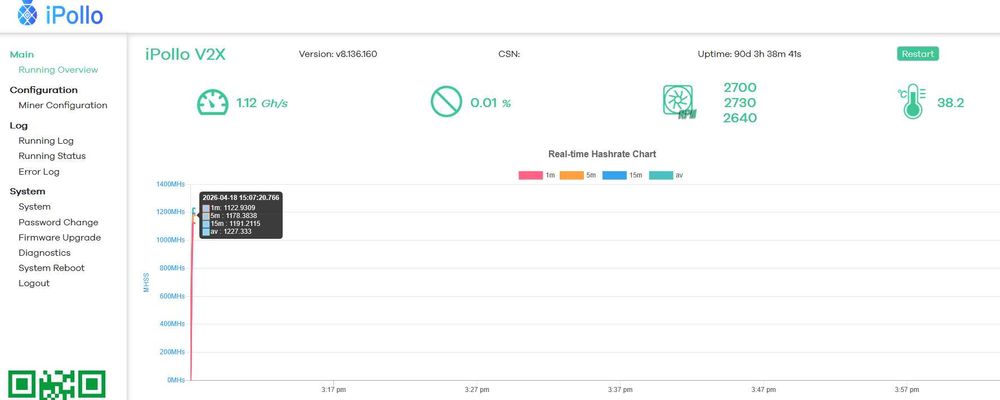Image resolution: width=1000 pixels, height=400 pixels.
Task: Click the bold System section header
Action: pos(27,191)
